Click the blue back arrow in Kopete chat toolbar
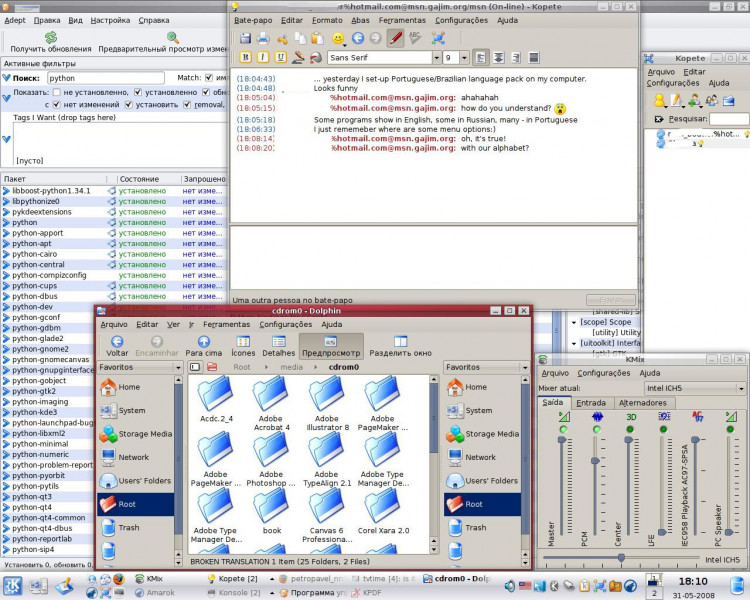 click(358, 38)
